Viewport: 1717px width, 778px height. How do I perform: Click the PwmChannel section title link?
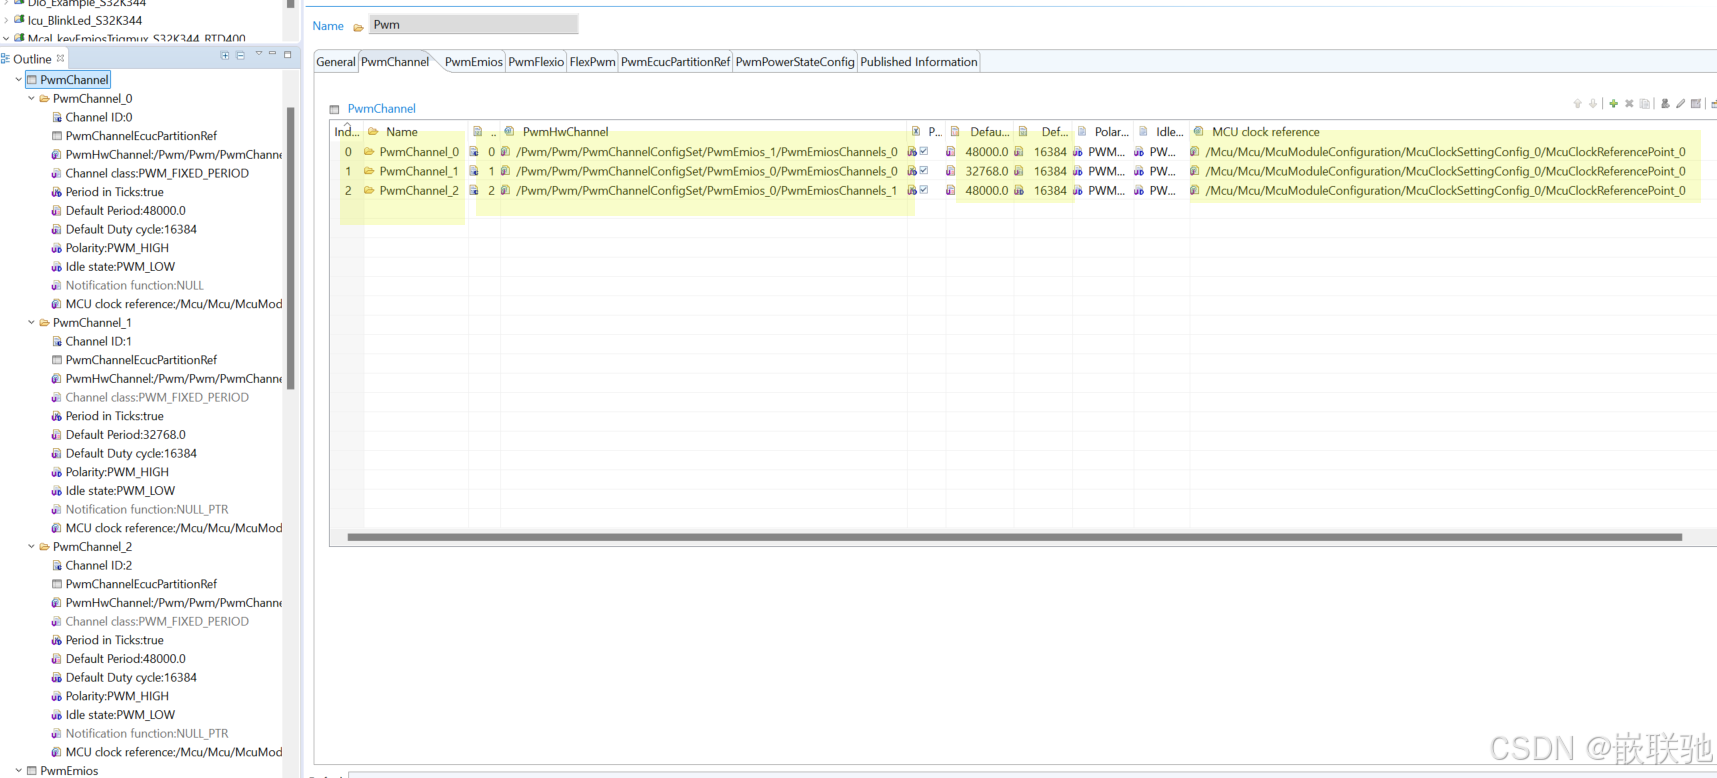[x=382, y=109]
